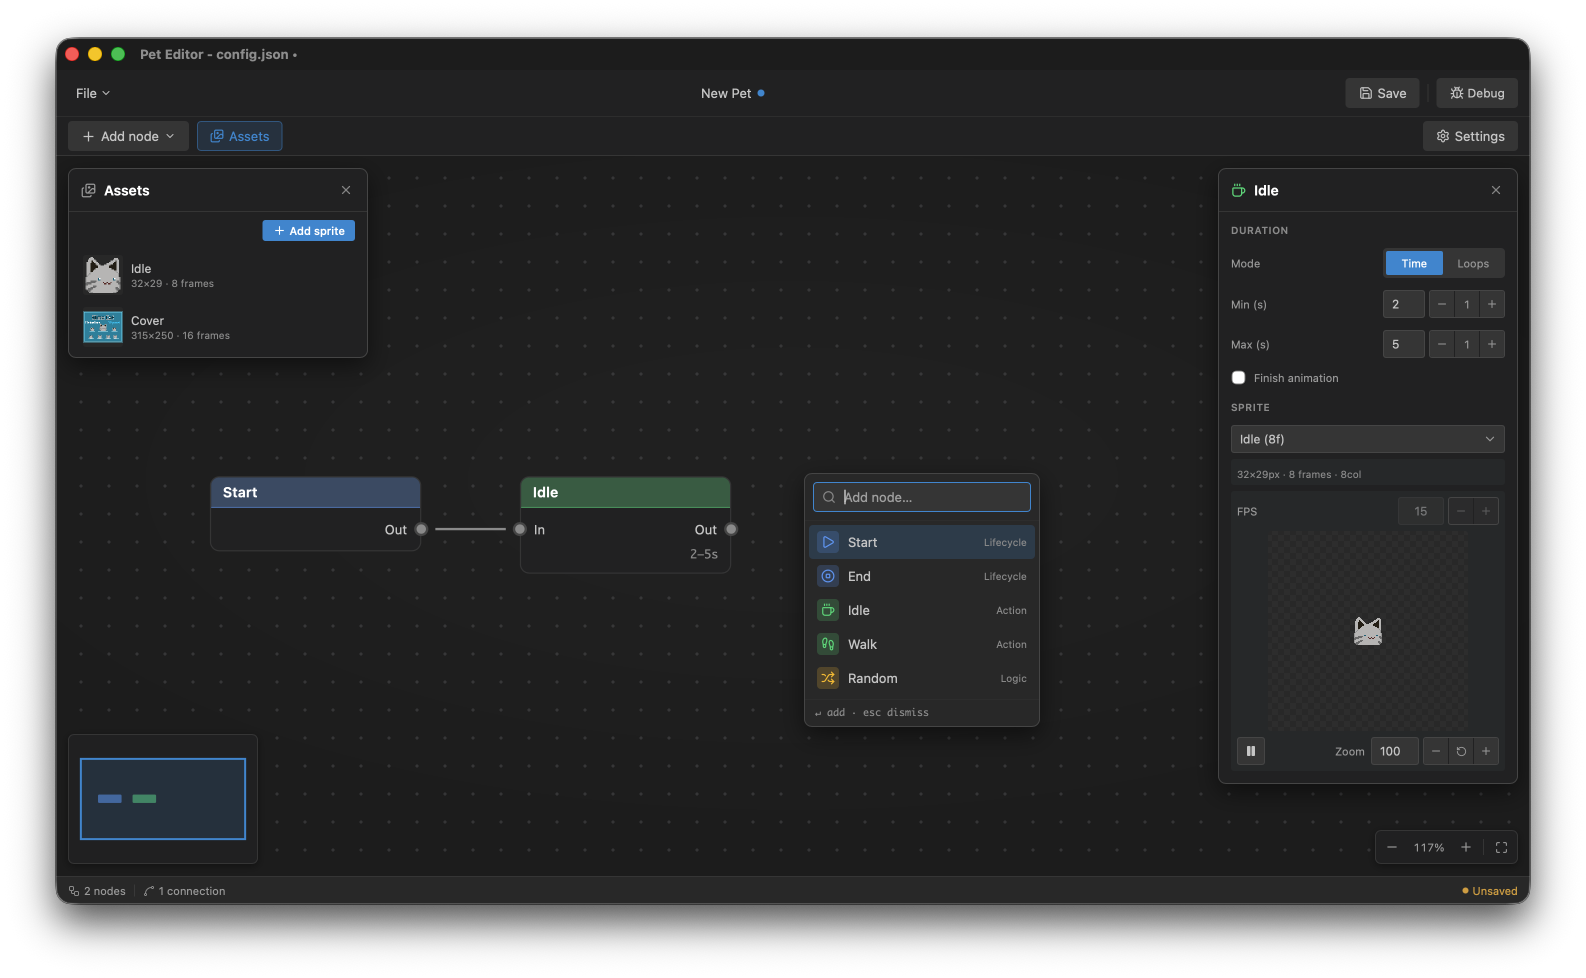The image size is (1586, 978).
Task: Click the Walk footprints icon in list
Action: tap(828, 644)
